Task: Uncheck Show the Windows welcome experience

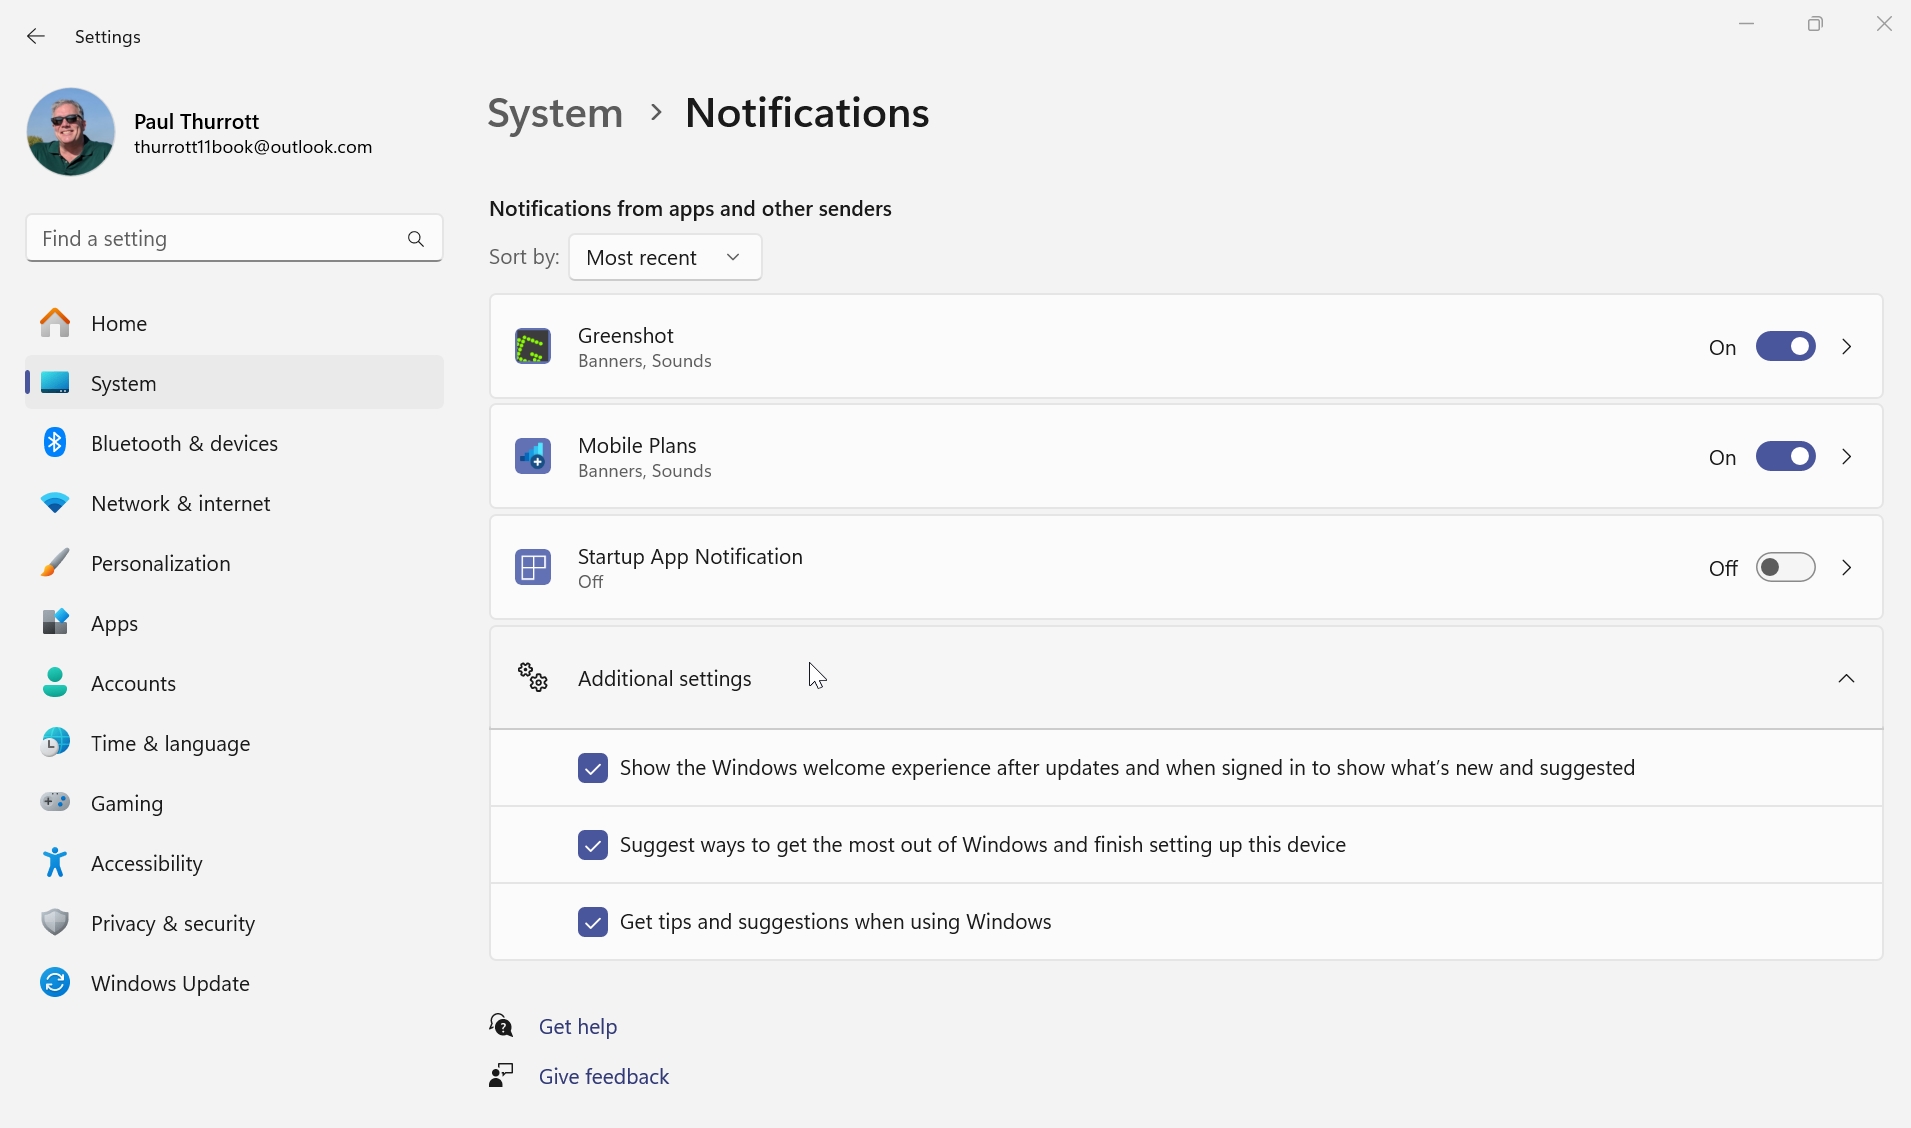Action: click(x=593, y=768)
